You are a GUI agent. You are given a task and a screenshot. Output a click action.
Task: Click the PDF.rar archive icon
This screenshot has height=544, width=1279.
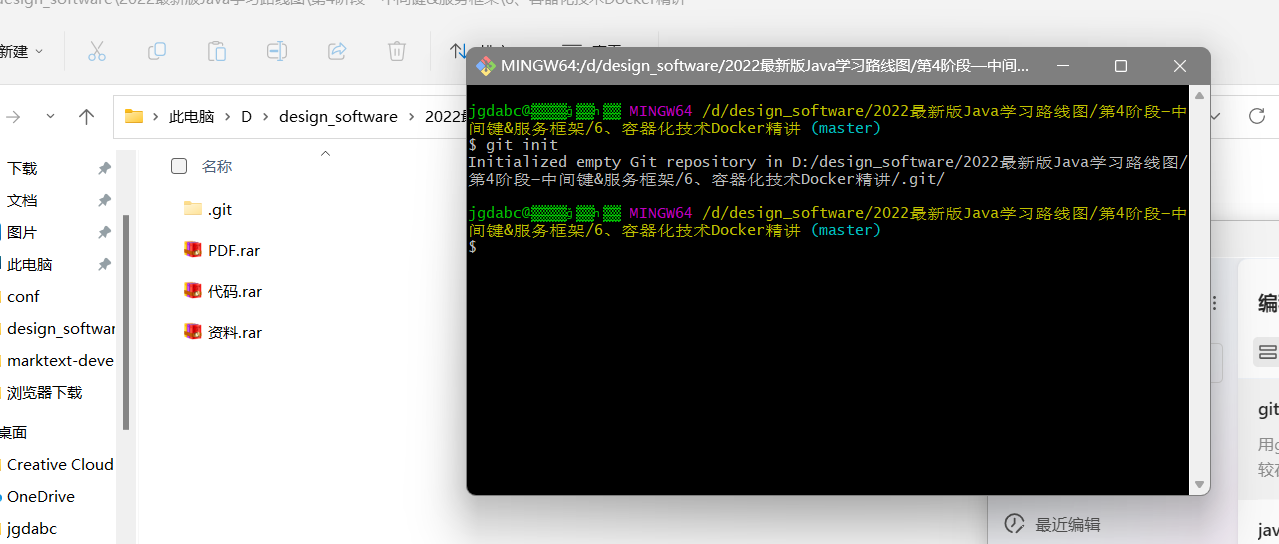click(x=193, y=250)
